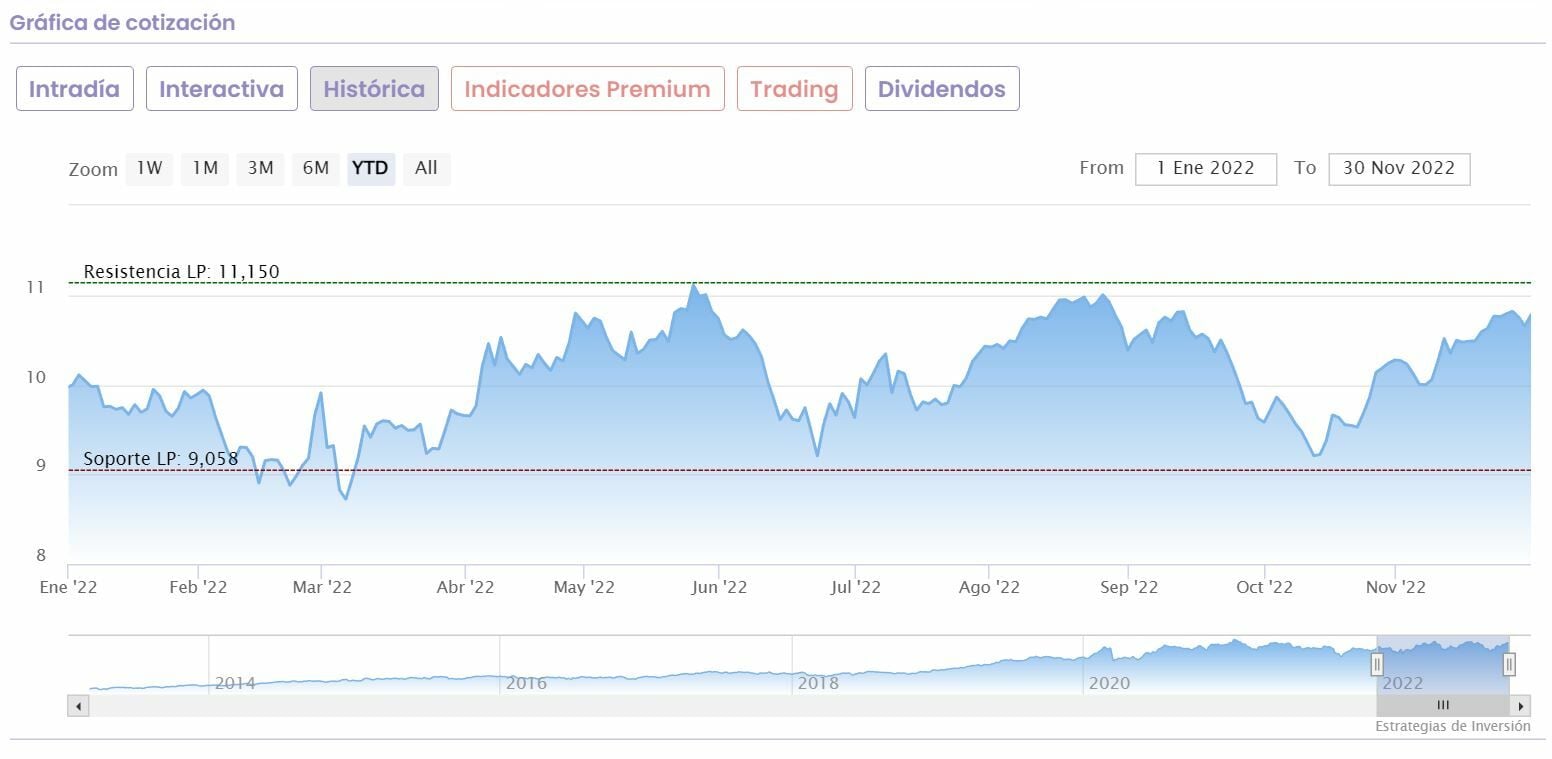Open the Indicadores Premium tab

click(x=587, y=89)
